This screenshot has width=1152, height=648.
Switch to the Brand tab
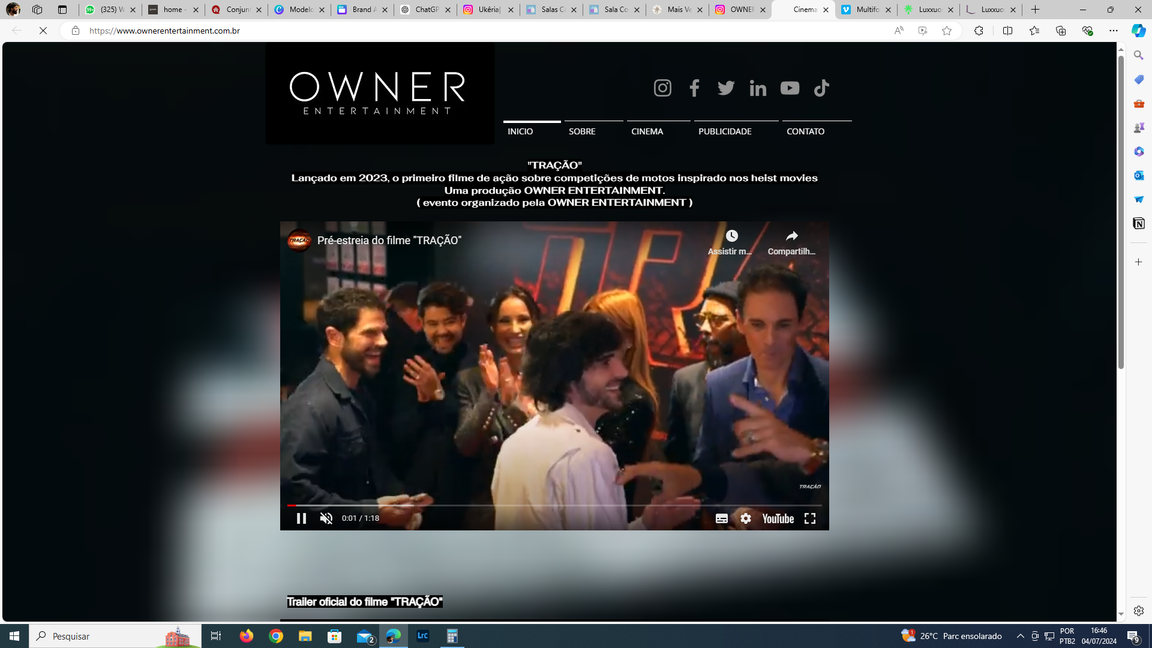coord(363,10)
